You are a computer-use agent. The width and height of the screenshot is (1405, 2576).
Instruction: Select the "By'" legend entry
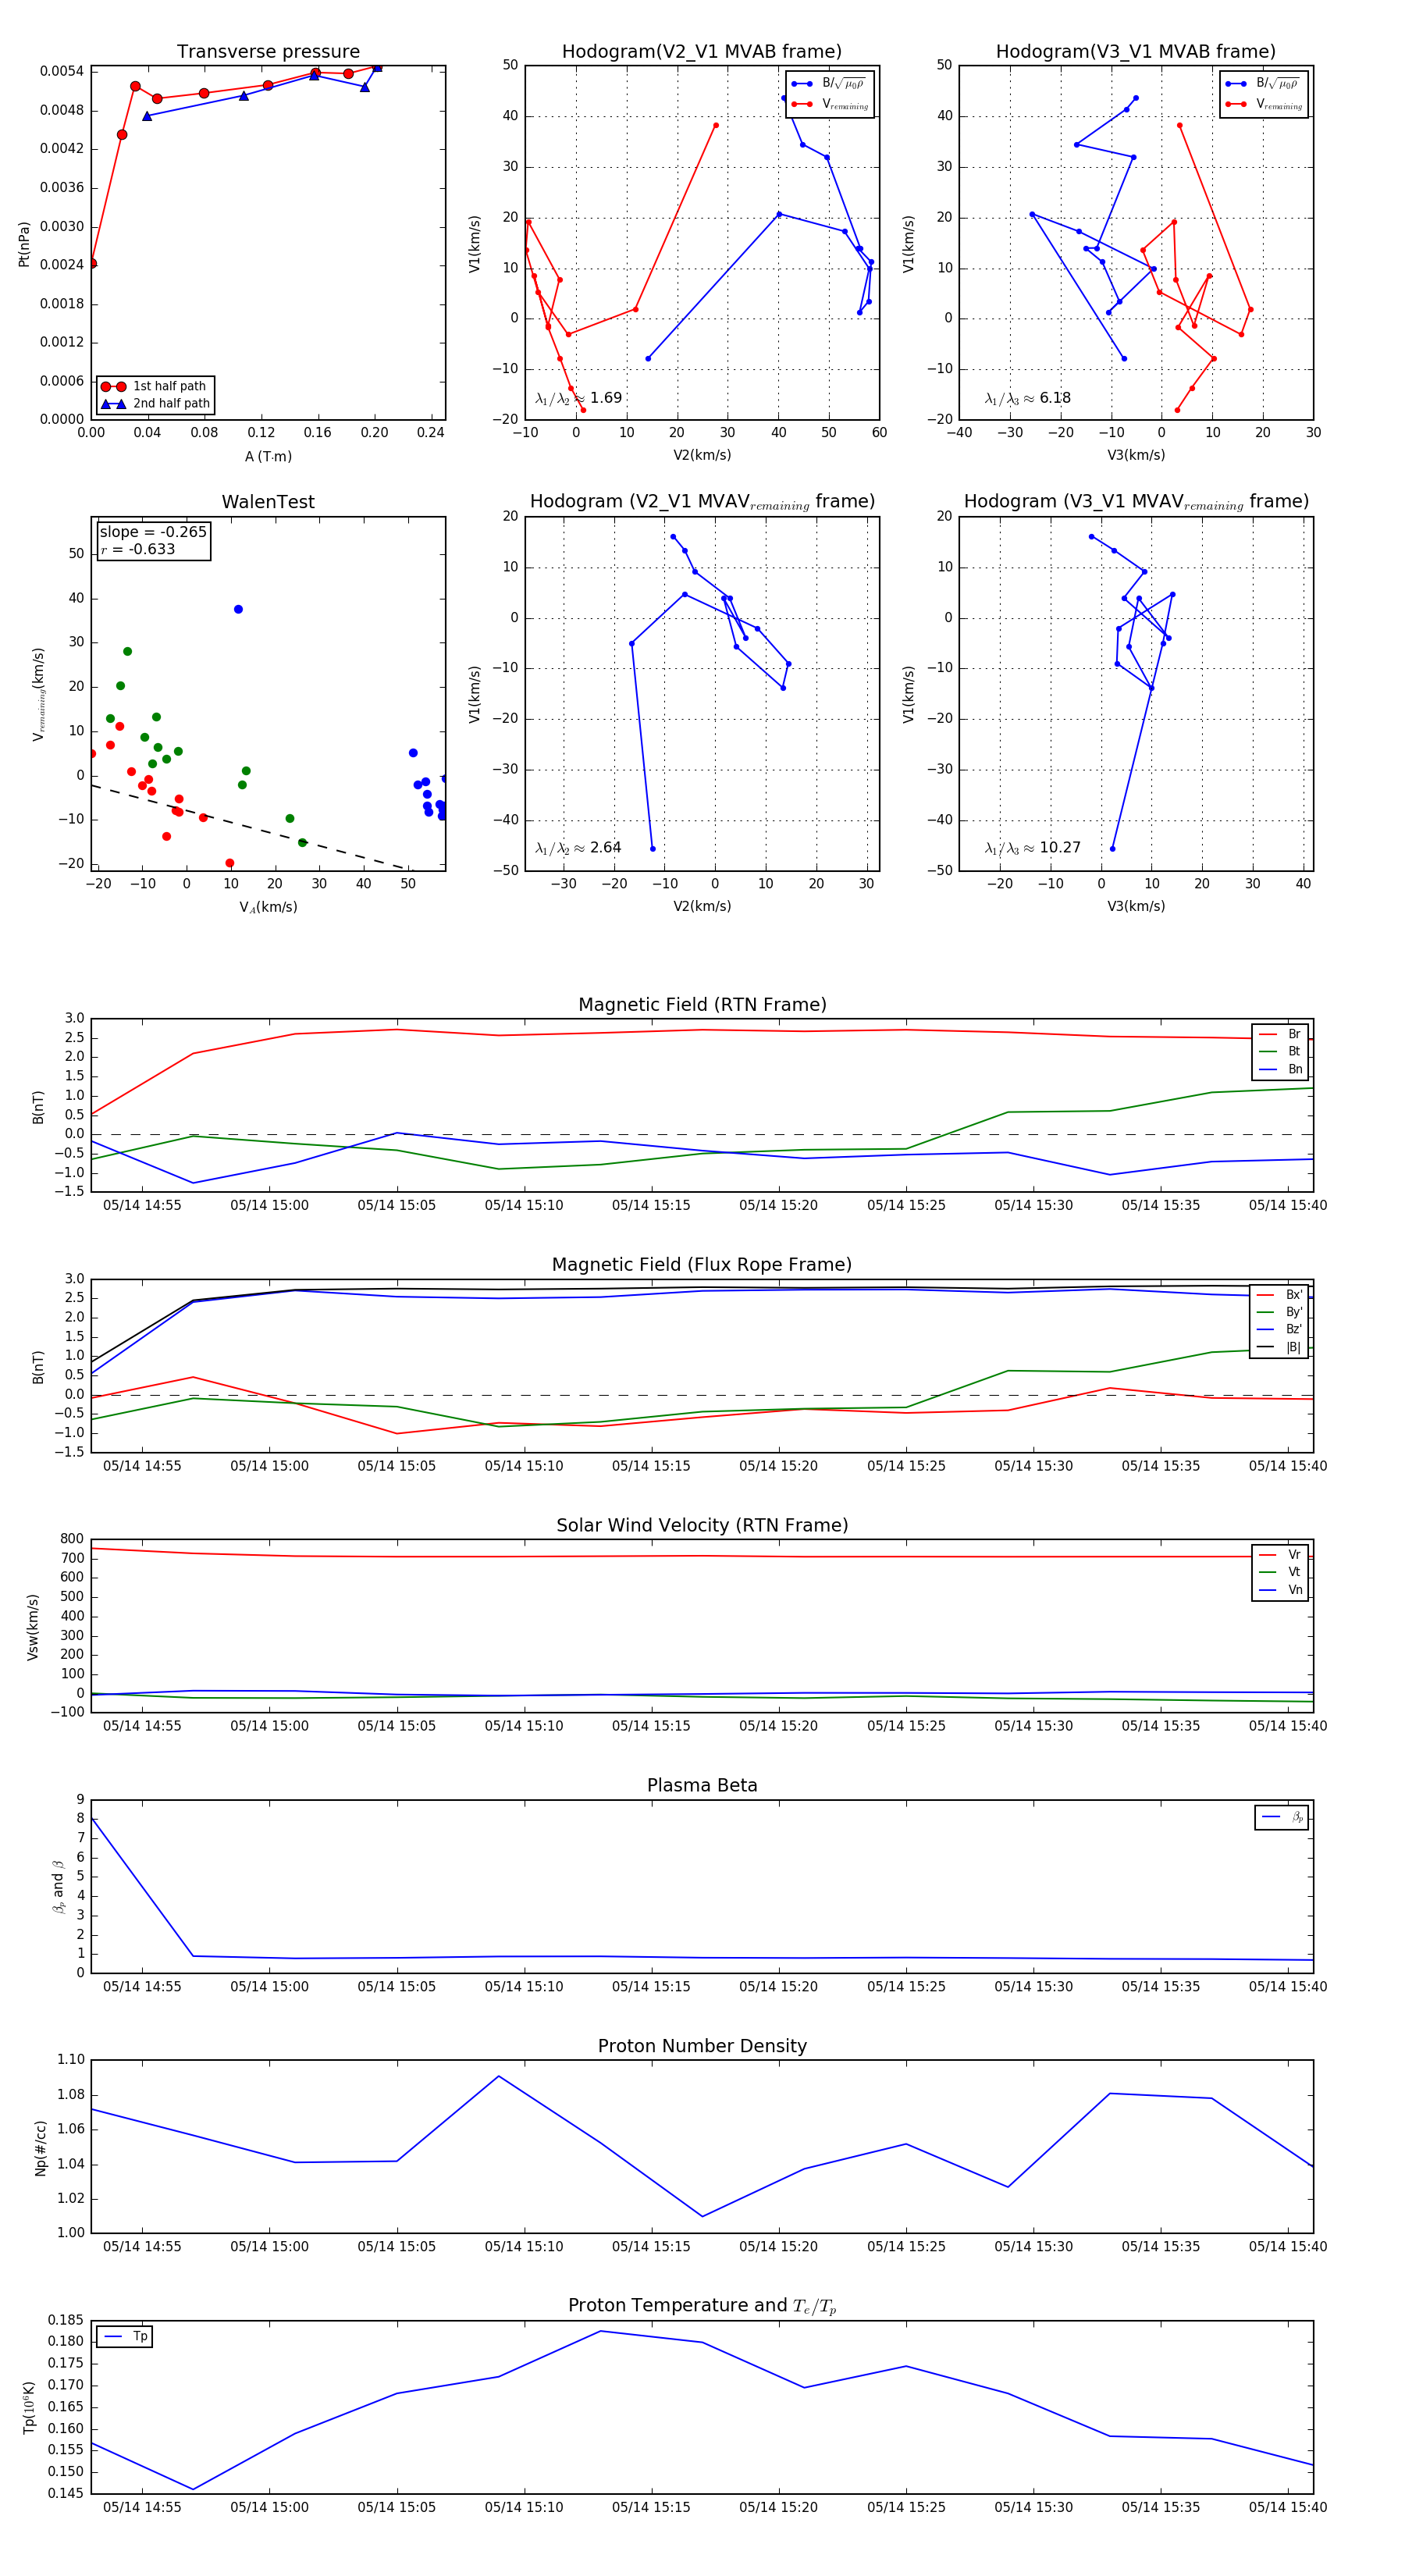tap(1280, 1312)
